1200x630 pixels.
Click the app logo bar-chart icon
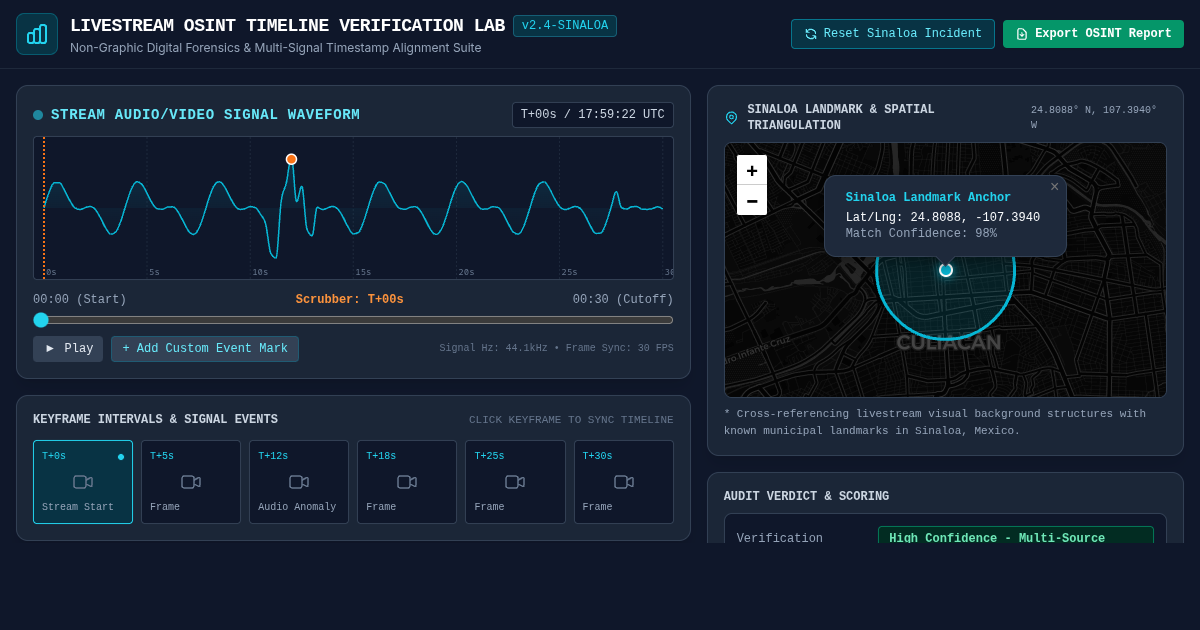37,34
